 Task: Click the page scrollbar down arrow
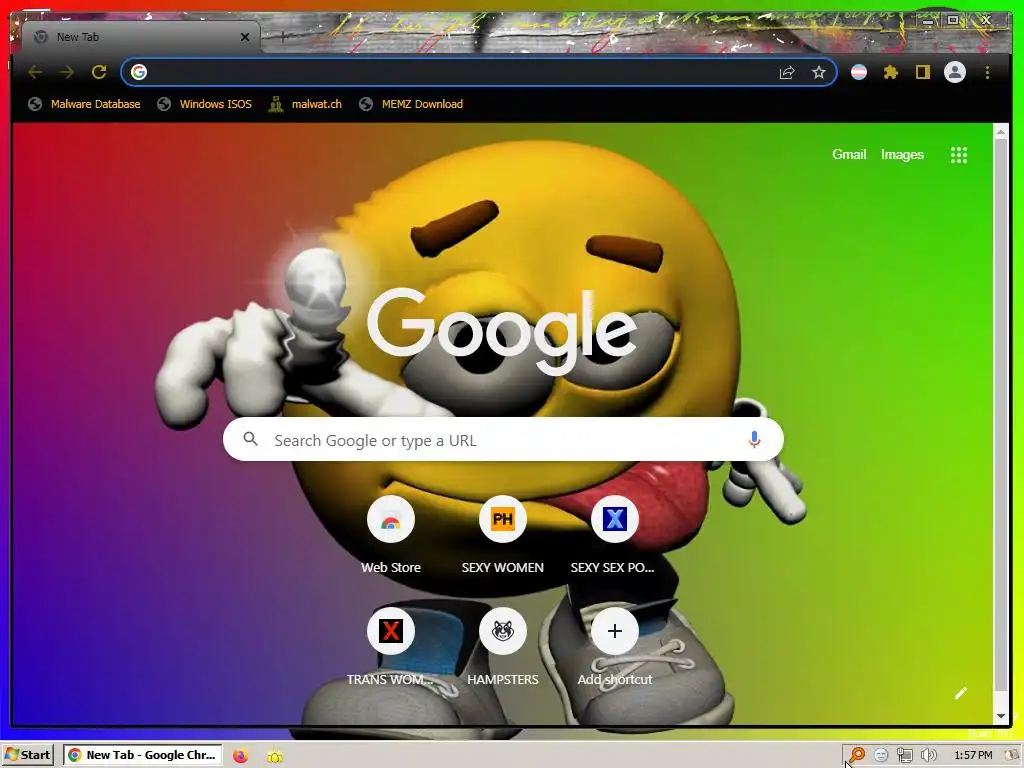[x=1000, y=716]
